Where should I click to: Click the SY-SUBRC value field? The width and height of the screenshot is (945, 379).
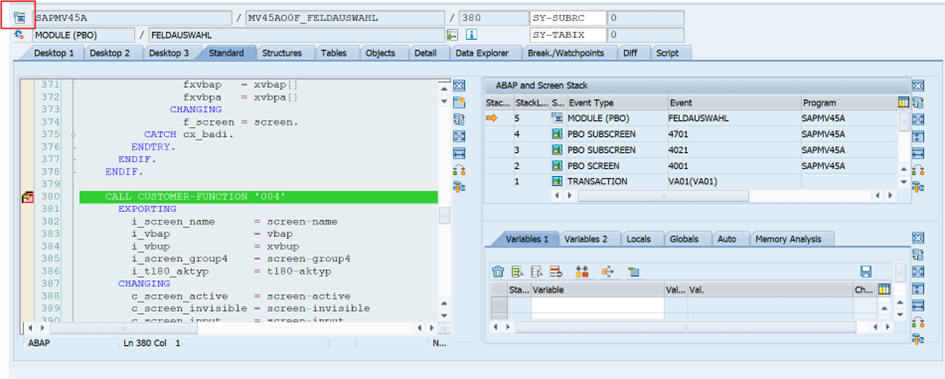[x=645, y=18]
